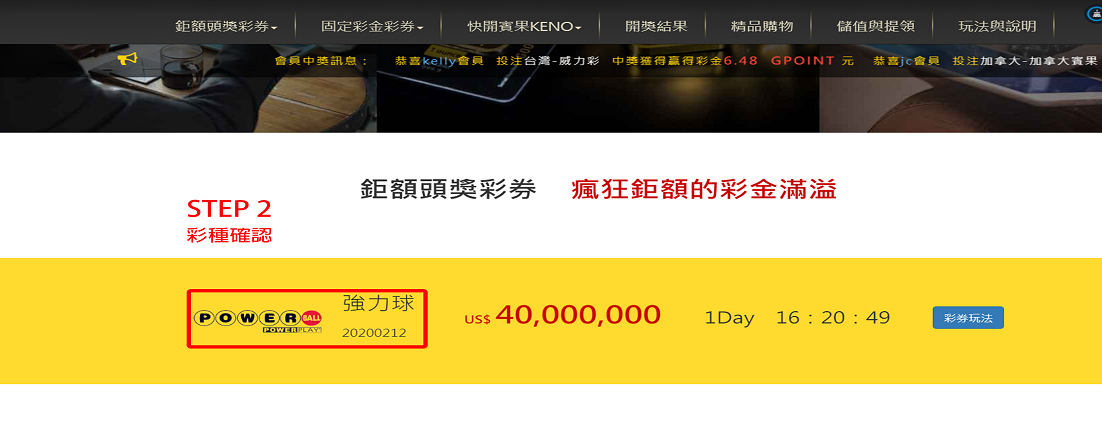Click the round blue-ringed icon at top right
1102x432 pixels.
pyautogui.click(x=1097, y=13)
